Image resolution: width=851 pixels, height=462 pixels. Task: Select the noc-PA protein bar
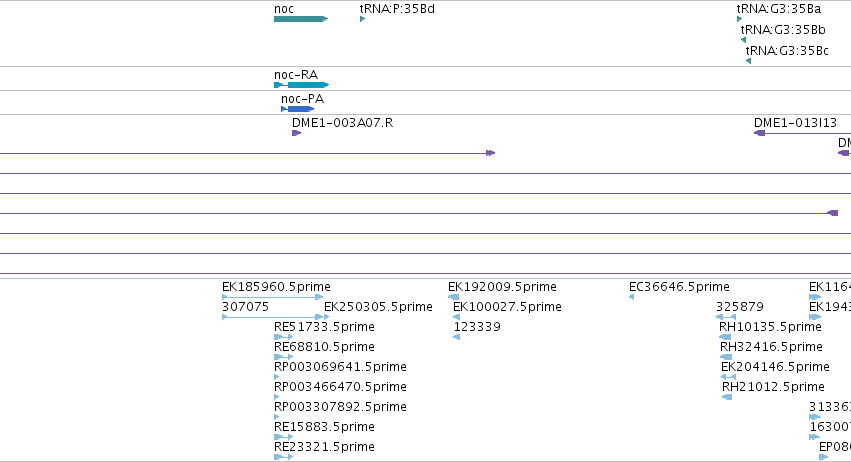click(297, 109)
